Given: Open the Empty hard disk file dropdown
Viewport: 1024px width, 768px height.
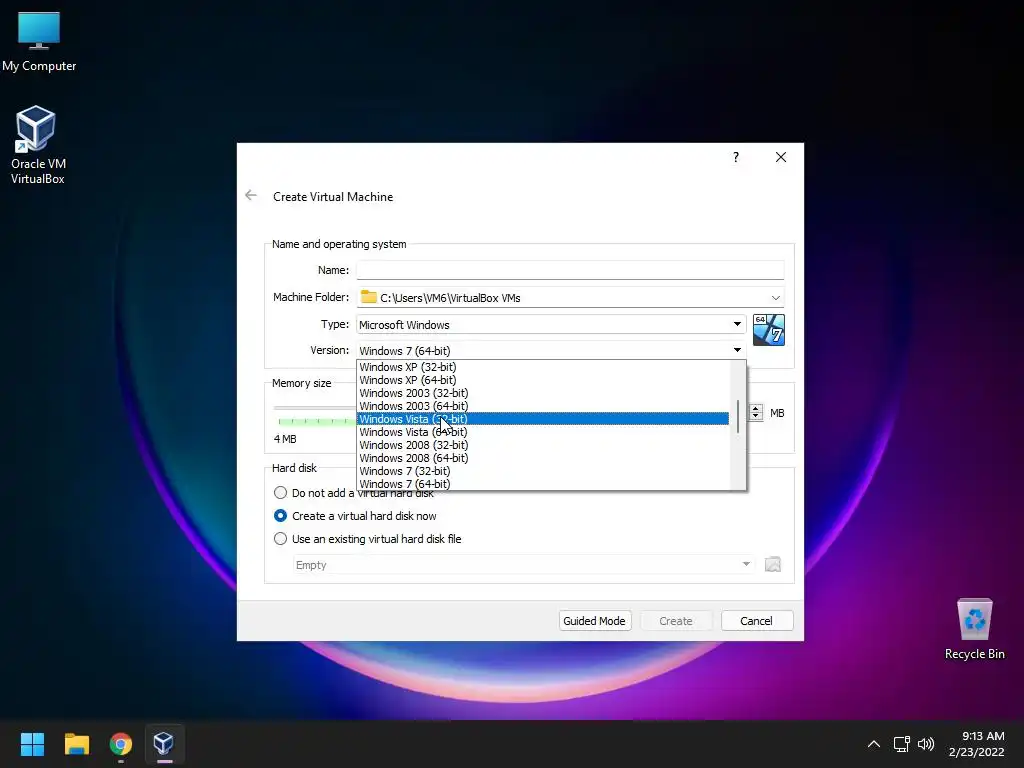Looking at the screenshot, I should (524, 565).
